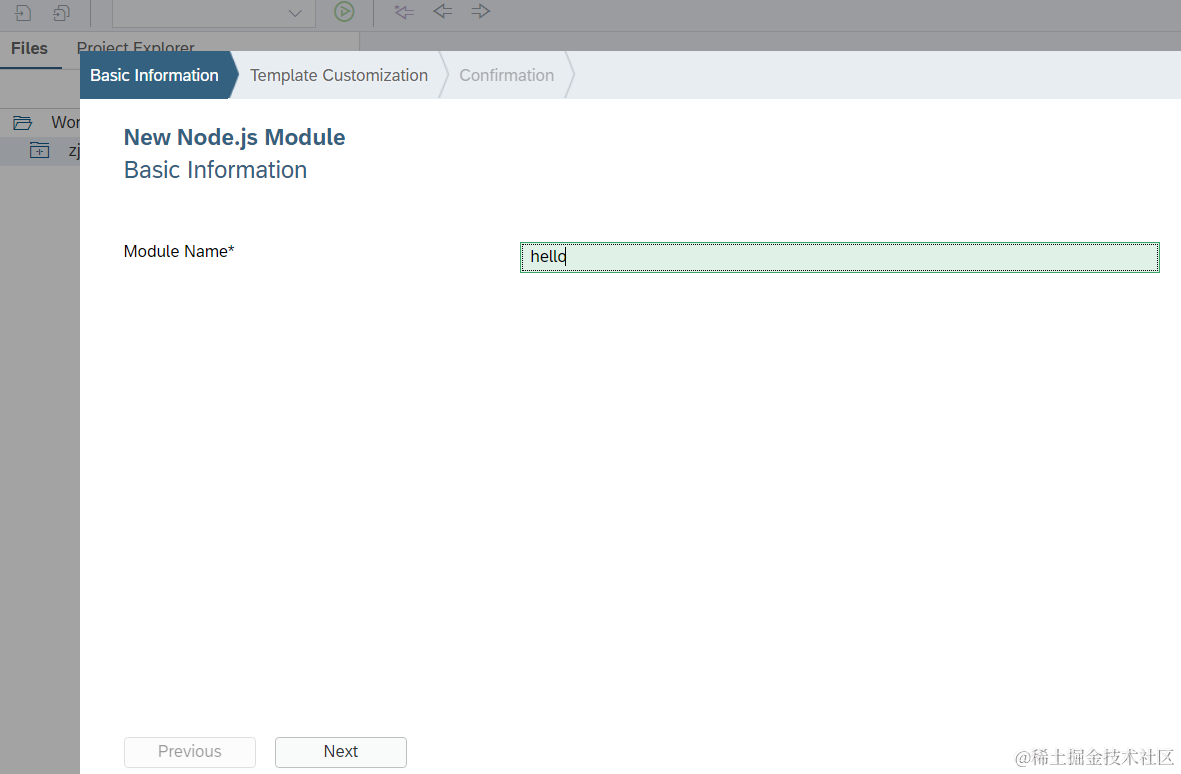This screenshot has height=774, width=1181.
Task: Click the first import icon in toolbar
Action: pos(23,12)
